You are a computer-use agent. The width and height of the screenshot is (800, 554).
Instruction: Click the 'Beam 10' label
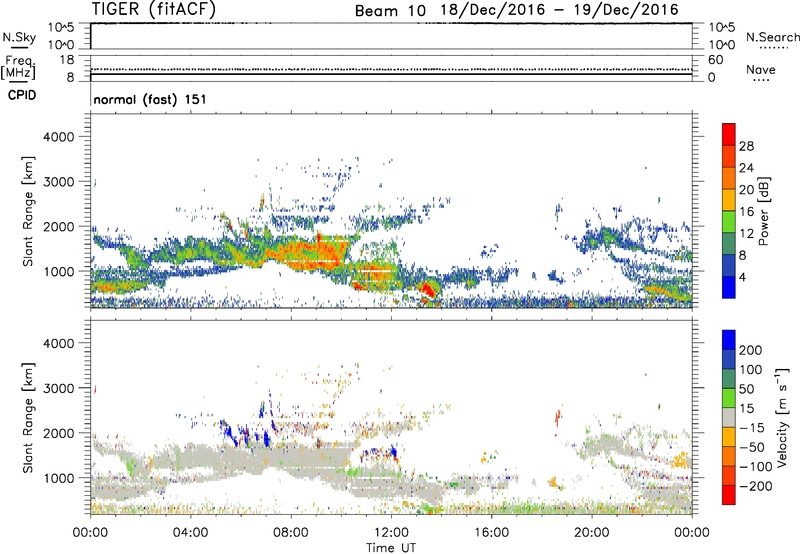pos(390,10)
